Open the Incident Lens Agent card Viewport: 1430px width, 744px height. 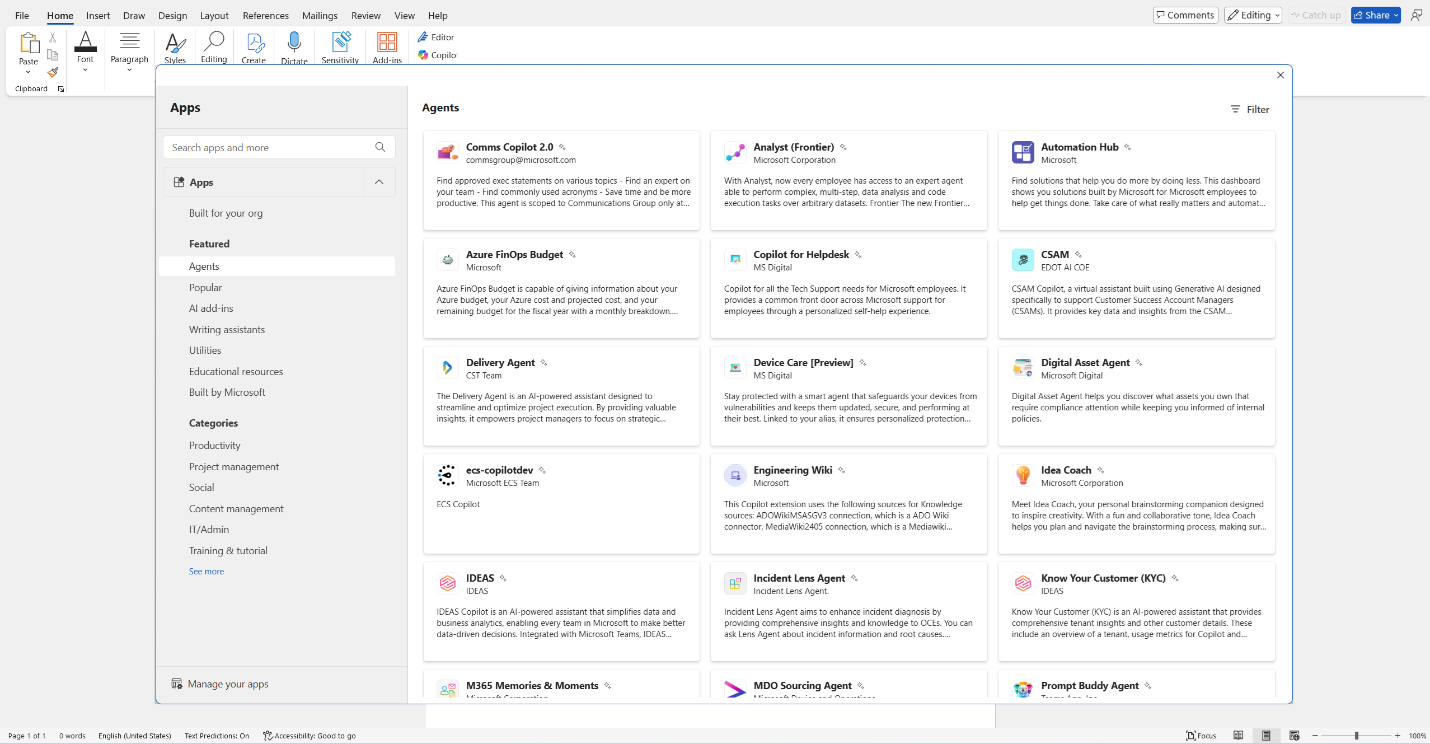pos(849,612)
